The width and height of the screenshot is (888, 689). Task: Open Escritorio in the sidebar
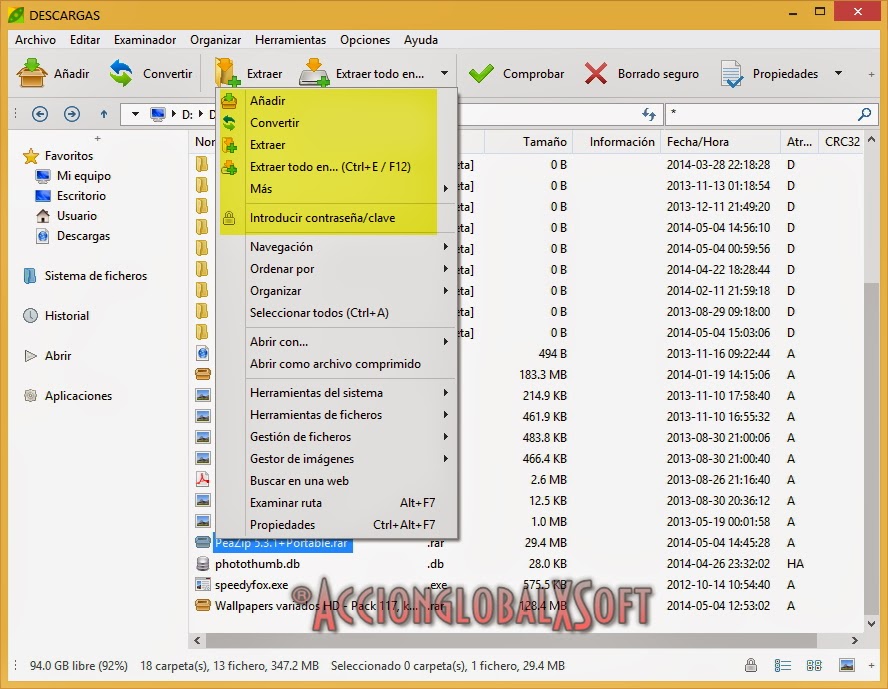pos(81,196)
